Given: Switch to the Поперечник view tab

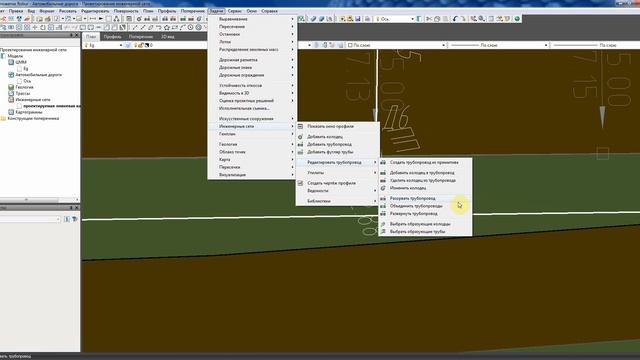Looking at the screenshot, I should pyautogui.click(x=140, y=36).
